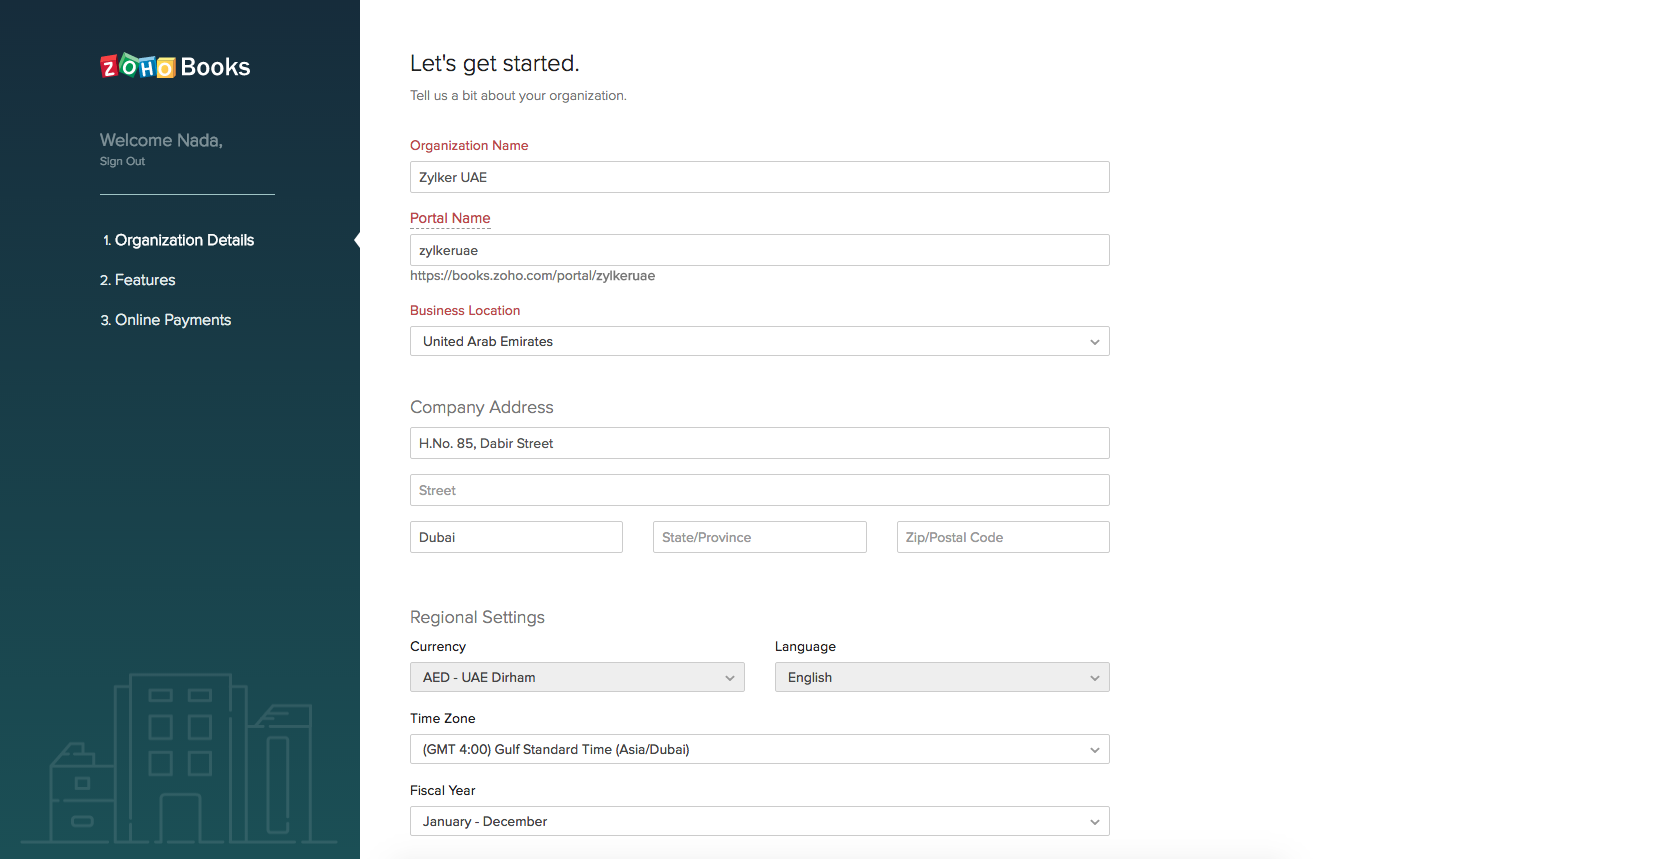
Task: Go to the Features step
Action: pos(145,280)
